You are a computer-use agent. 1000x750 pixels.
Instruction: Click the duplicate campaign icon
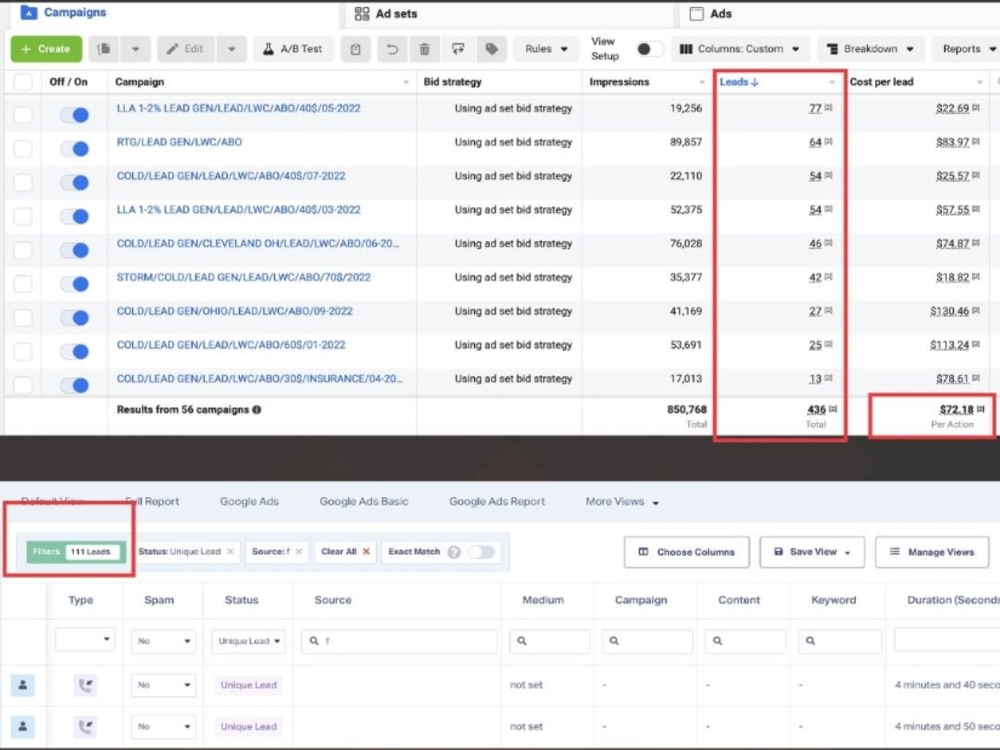104,49
